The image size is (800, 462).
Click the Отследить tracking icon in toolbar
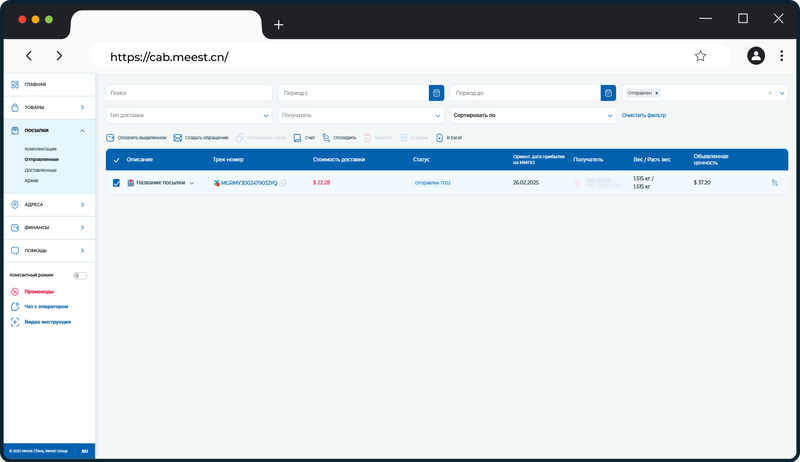coord(326,138)
